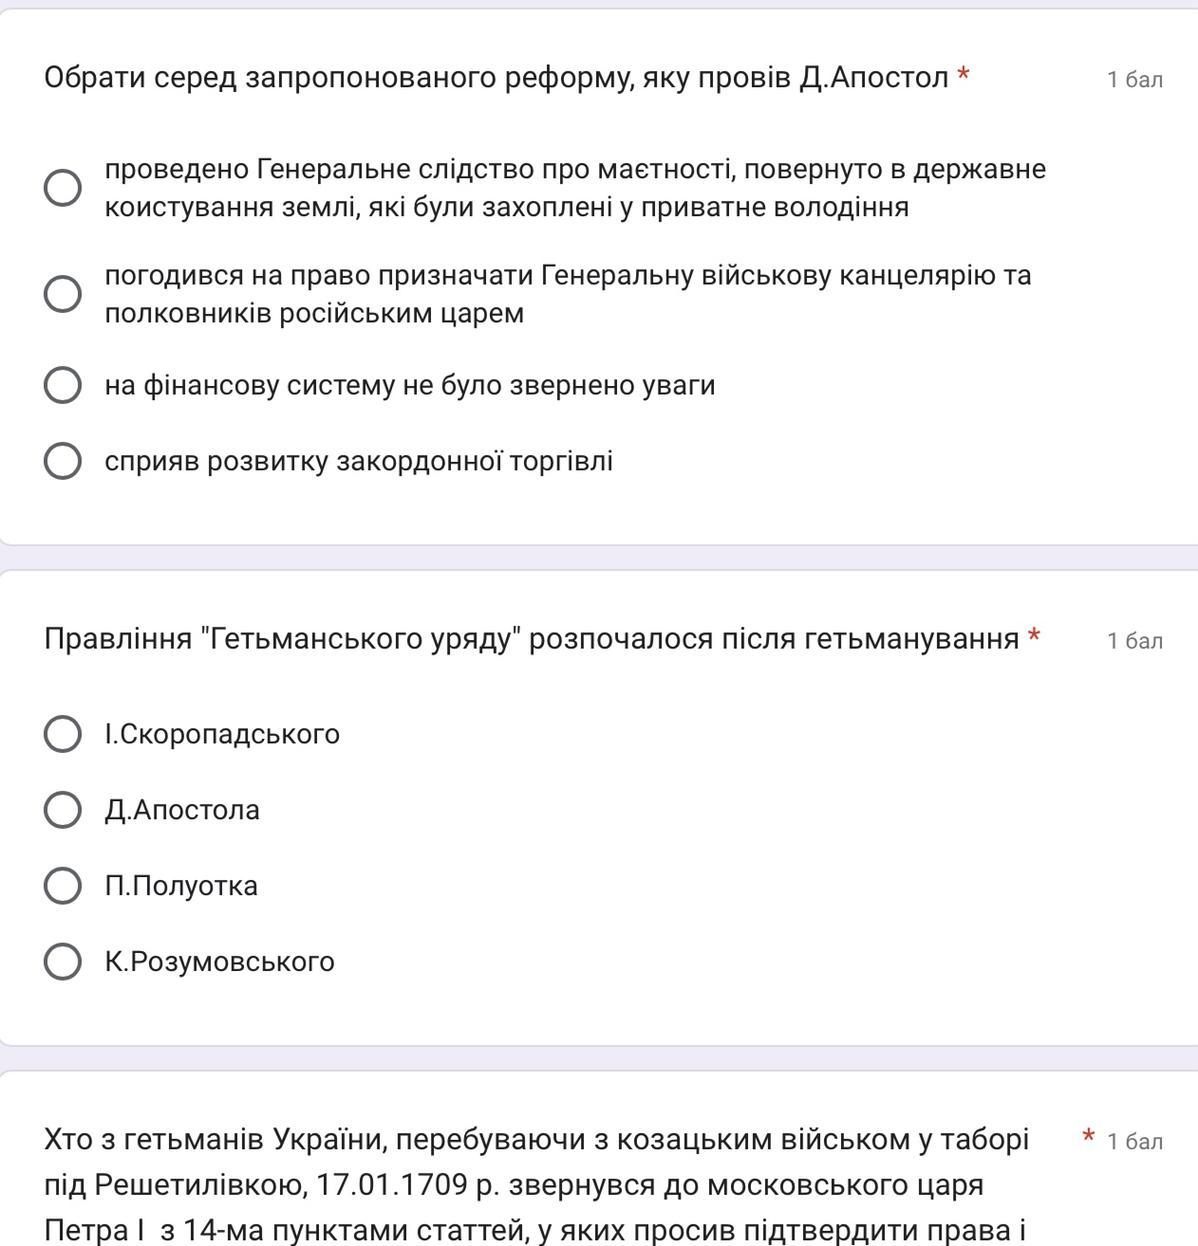Click the label text 'коистування землі, які були захоплені'
Viewport: 1198px width, 1246px height.
pos(506,207)
